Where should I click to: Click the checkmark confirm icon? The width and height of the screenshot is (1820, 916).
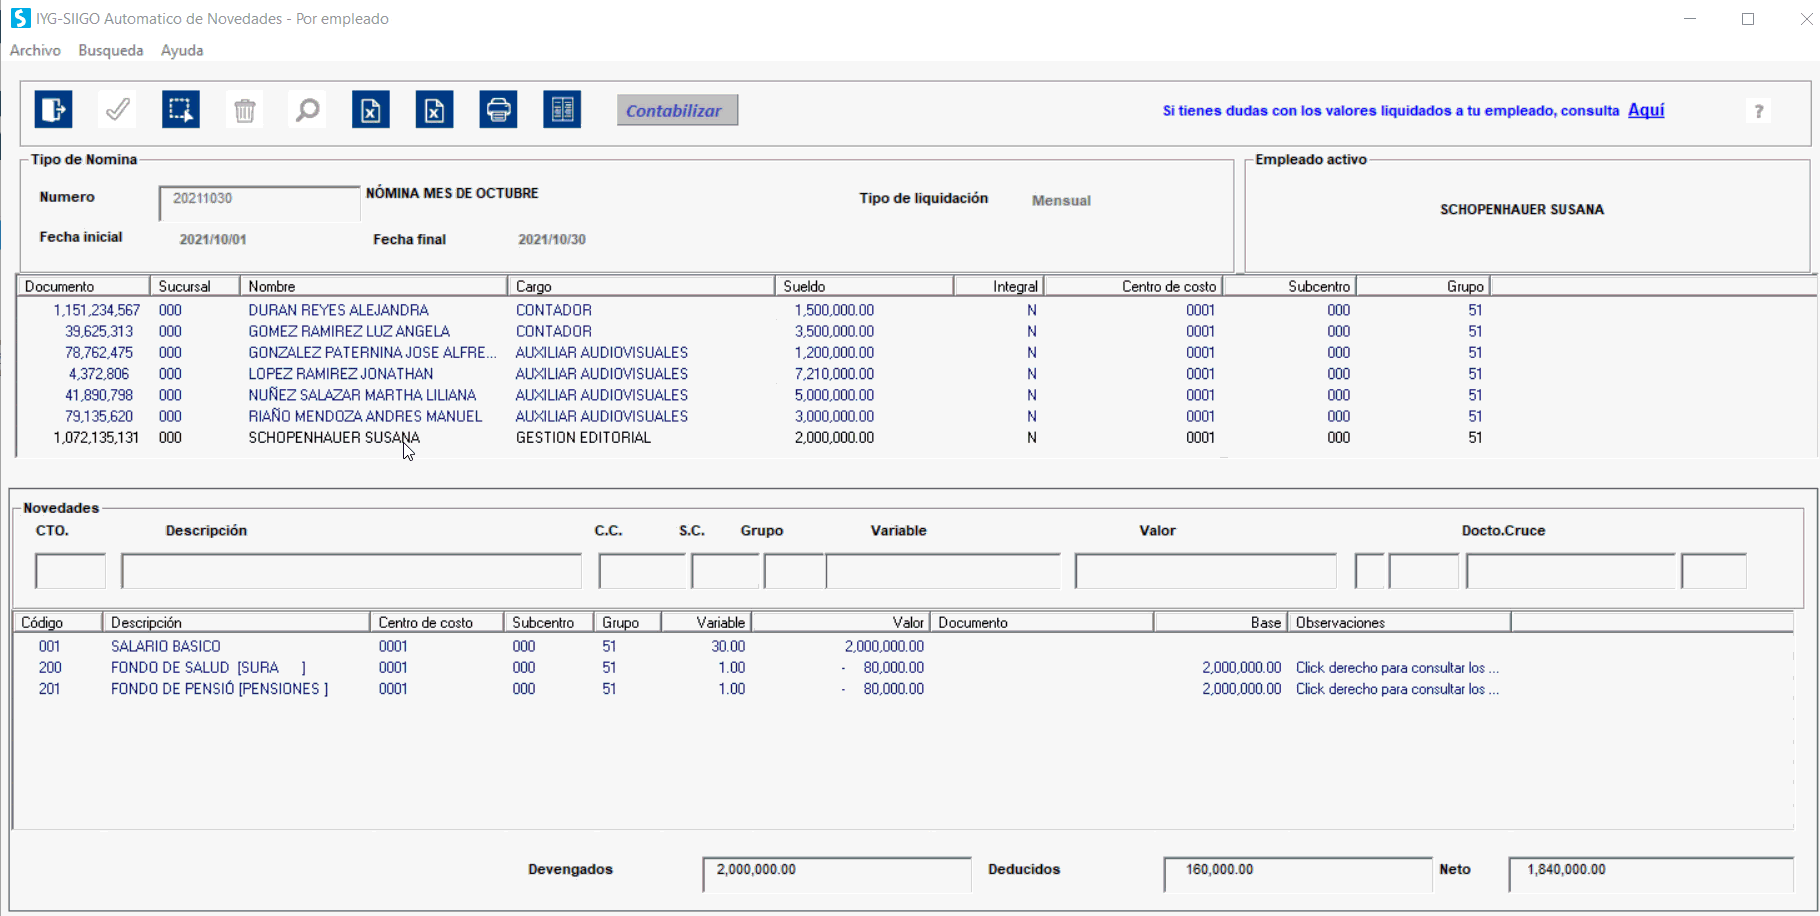tap(118, 110)
